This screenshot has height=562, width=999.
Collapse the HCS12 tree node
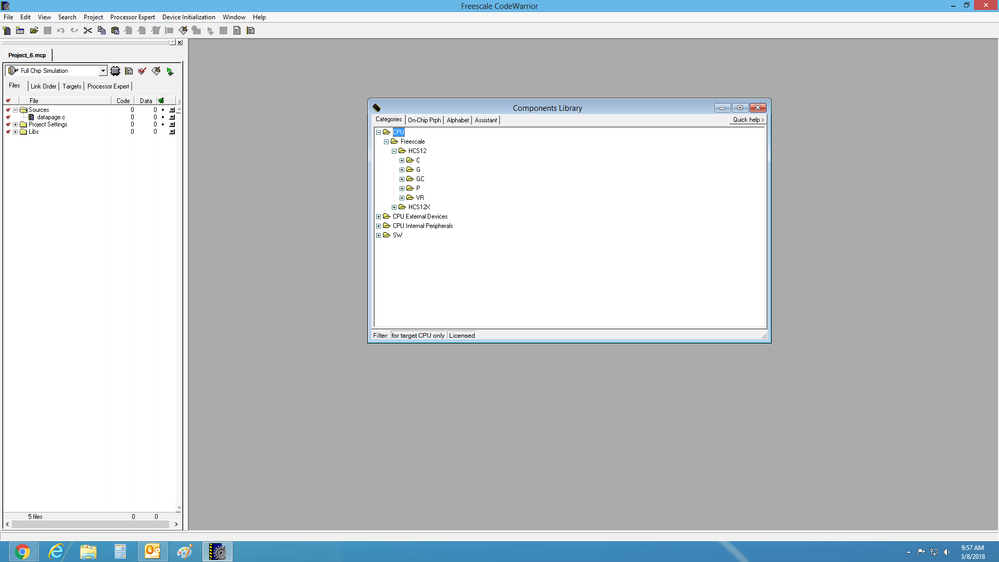pos(394,151)
